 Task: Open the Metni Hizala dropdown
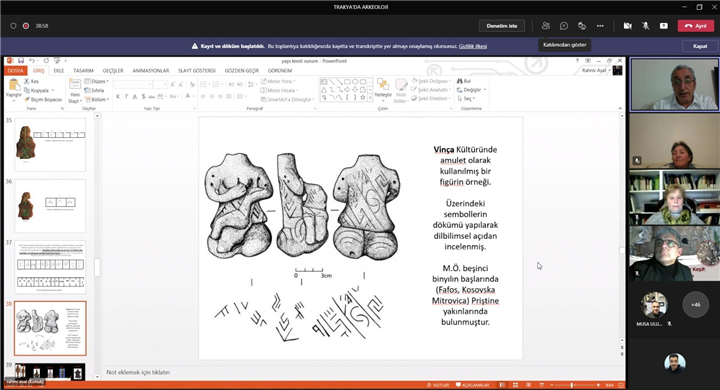tap(280, 90)
